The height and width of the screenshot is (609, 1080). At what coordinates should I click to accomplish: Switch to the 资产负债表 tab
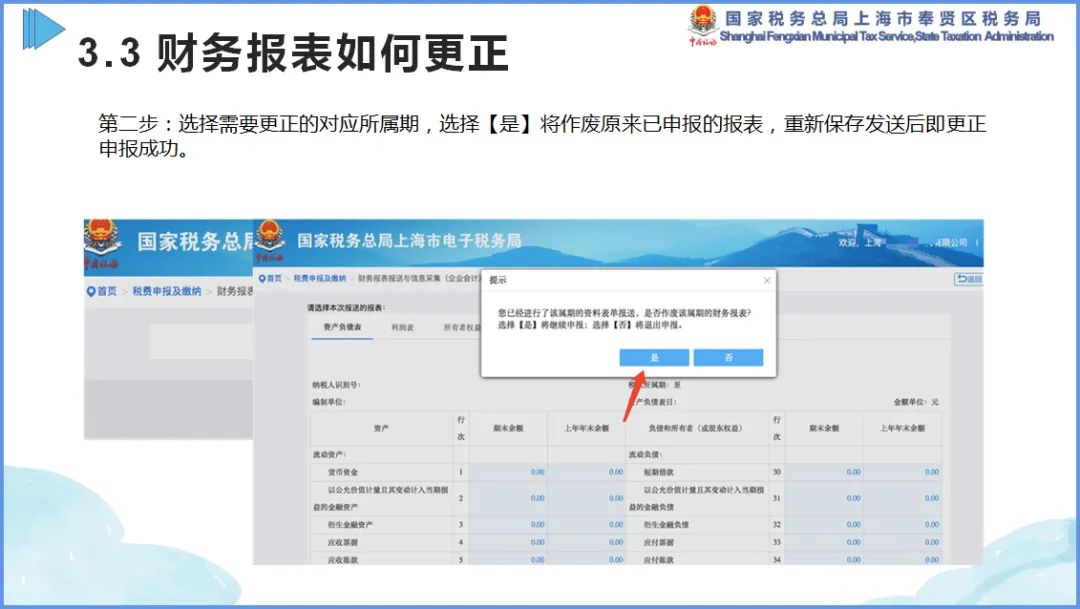point(342,327)
